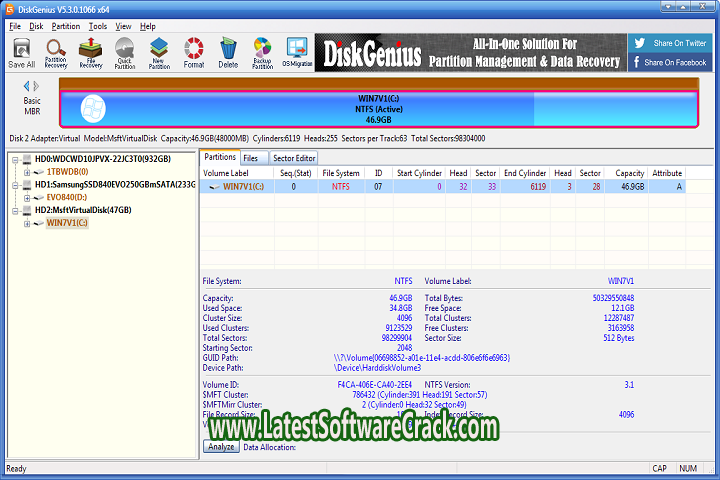Click the Capacity column header

626,173
